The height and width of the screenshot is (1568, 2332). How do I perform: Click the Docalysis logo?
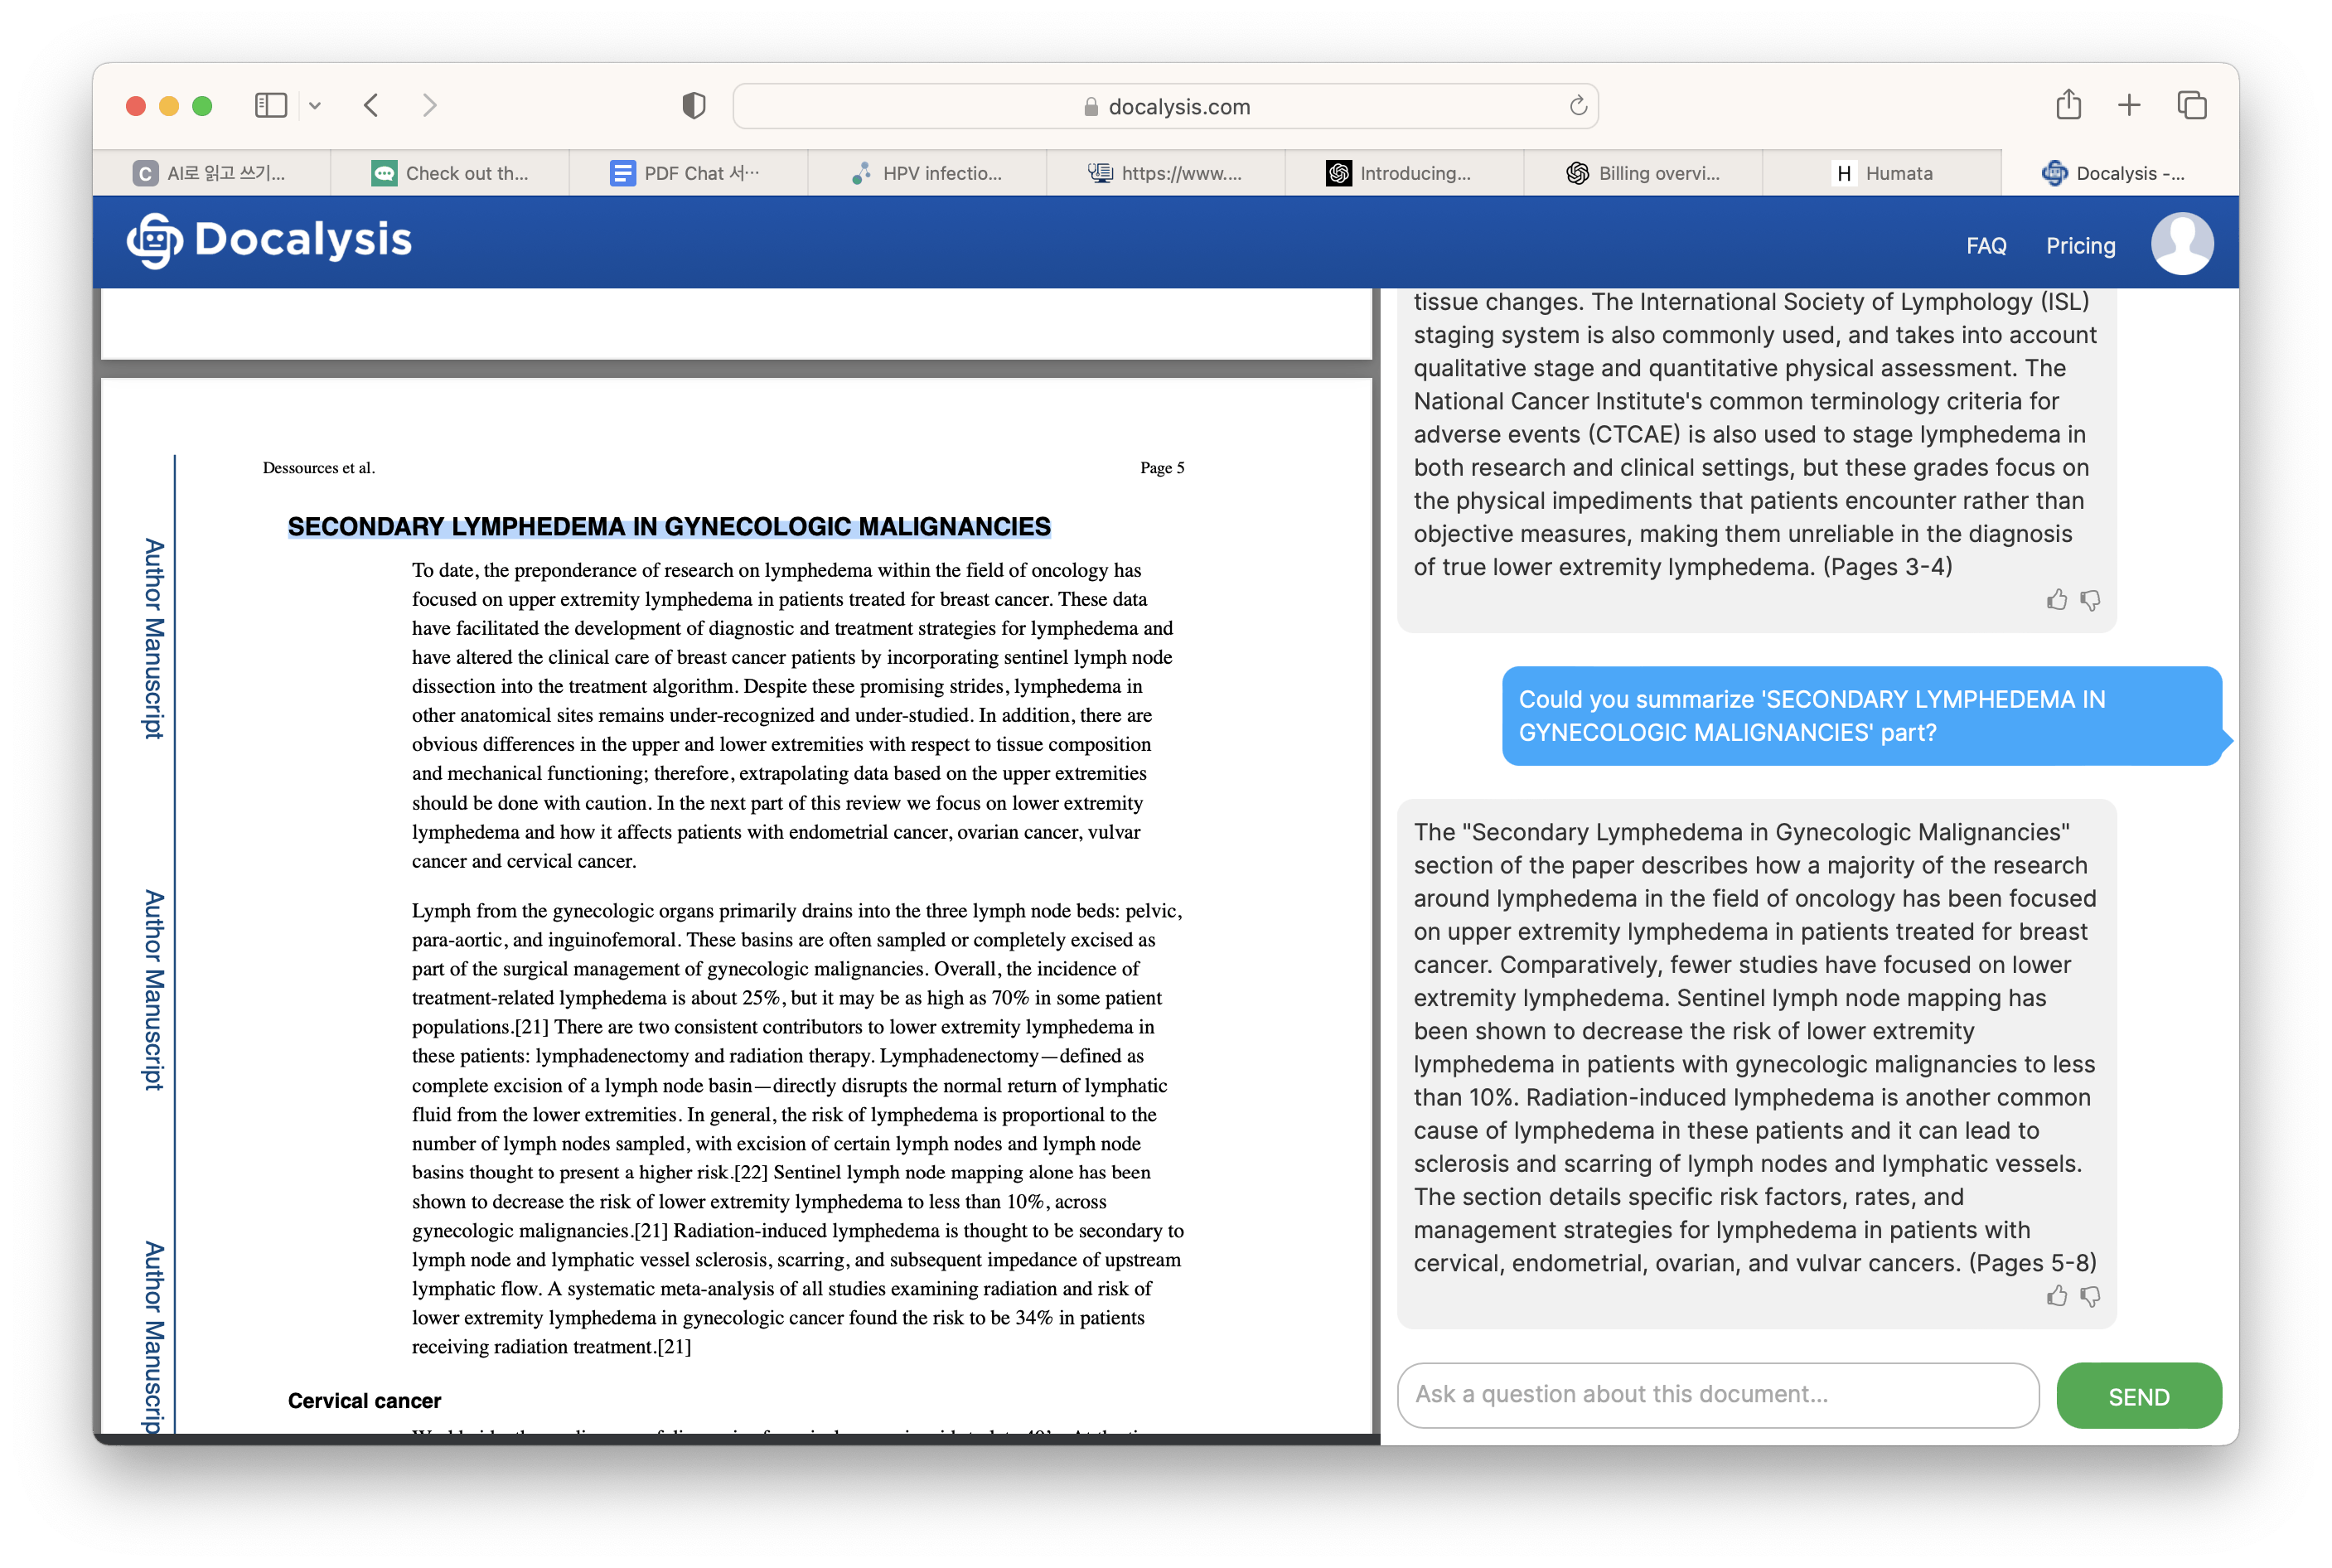click(269, 240)
